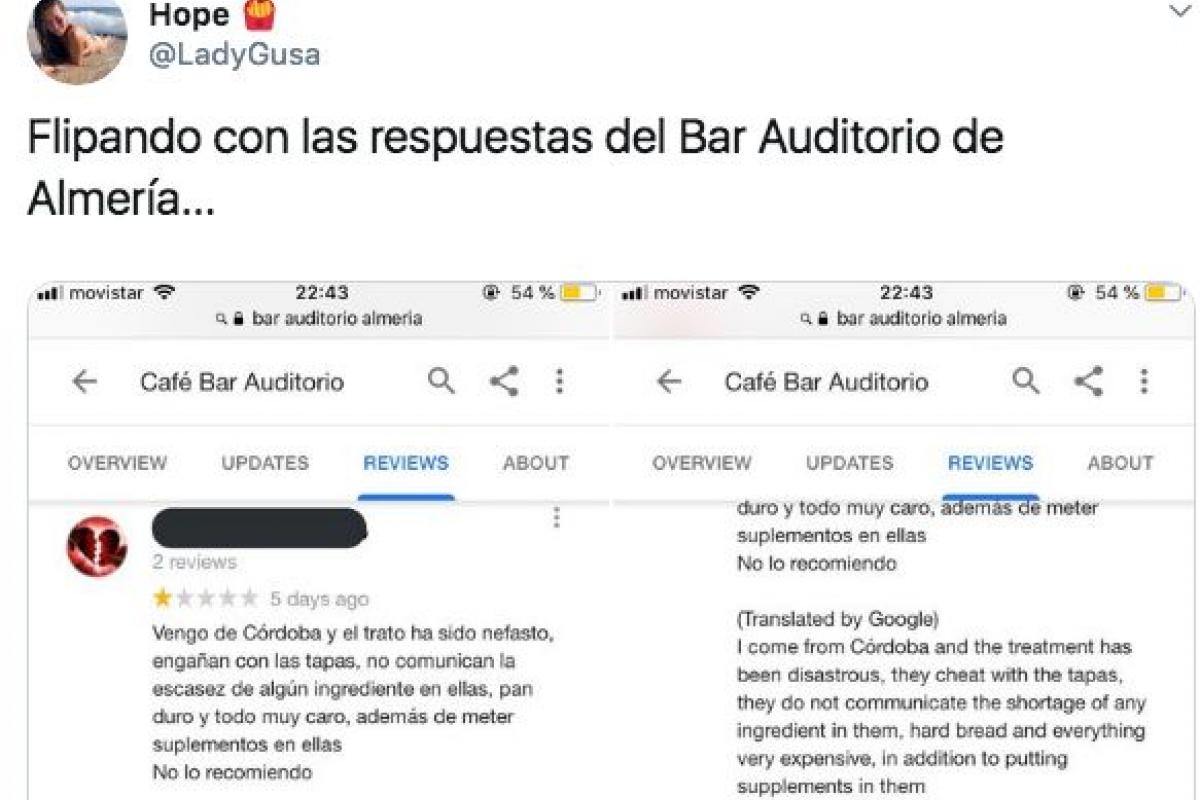The height and width of the screenshot is (800, 1200).
Task: Tap search magnifier icon in left screenshot
Action: 441,381
